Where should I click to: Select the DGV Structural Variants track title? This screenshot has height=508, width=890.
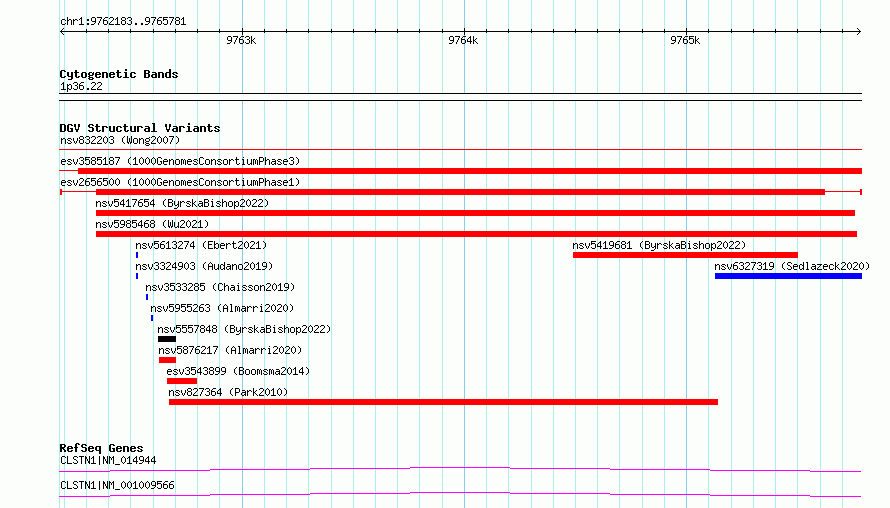pos(140,128)
